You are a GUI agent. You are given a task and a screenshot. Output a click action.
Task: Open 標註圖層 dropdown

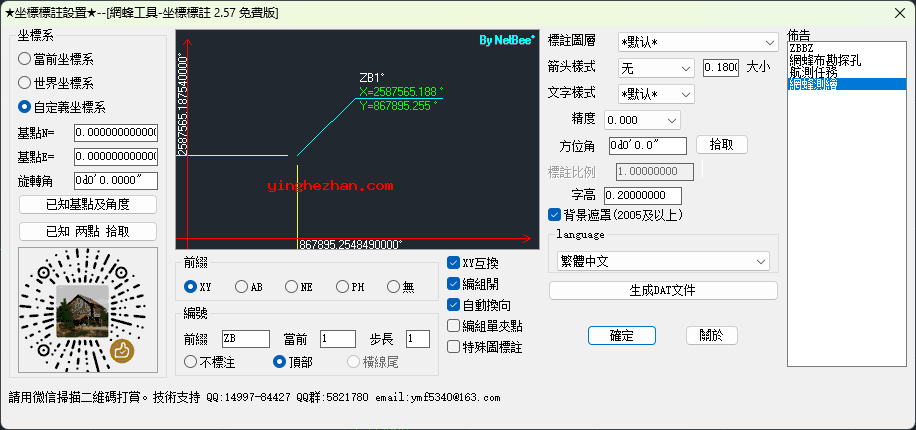click(698, 42)
